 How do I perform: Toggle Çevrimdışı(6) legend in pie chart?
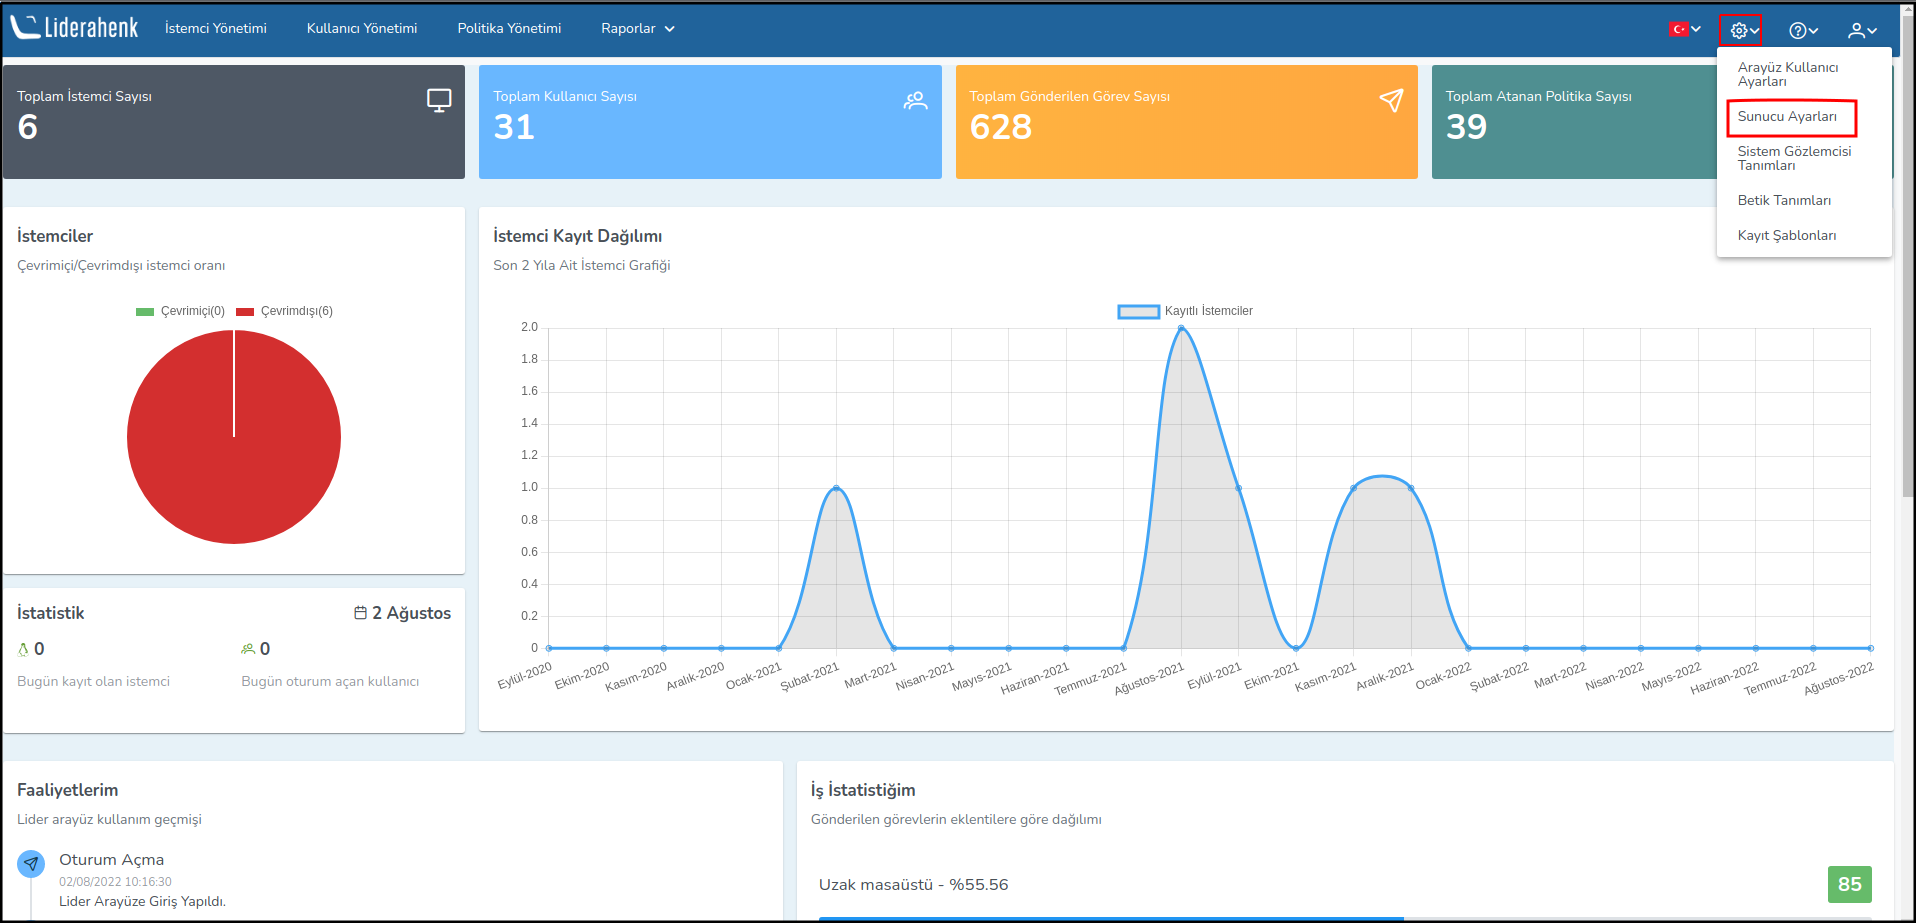(285, 311)
